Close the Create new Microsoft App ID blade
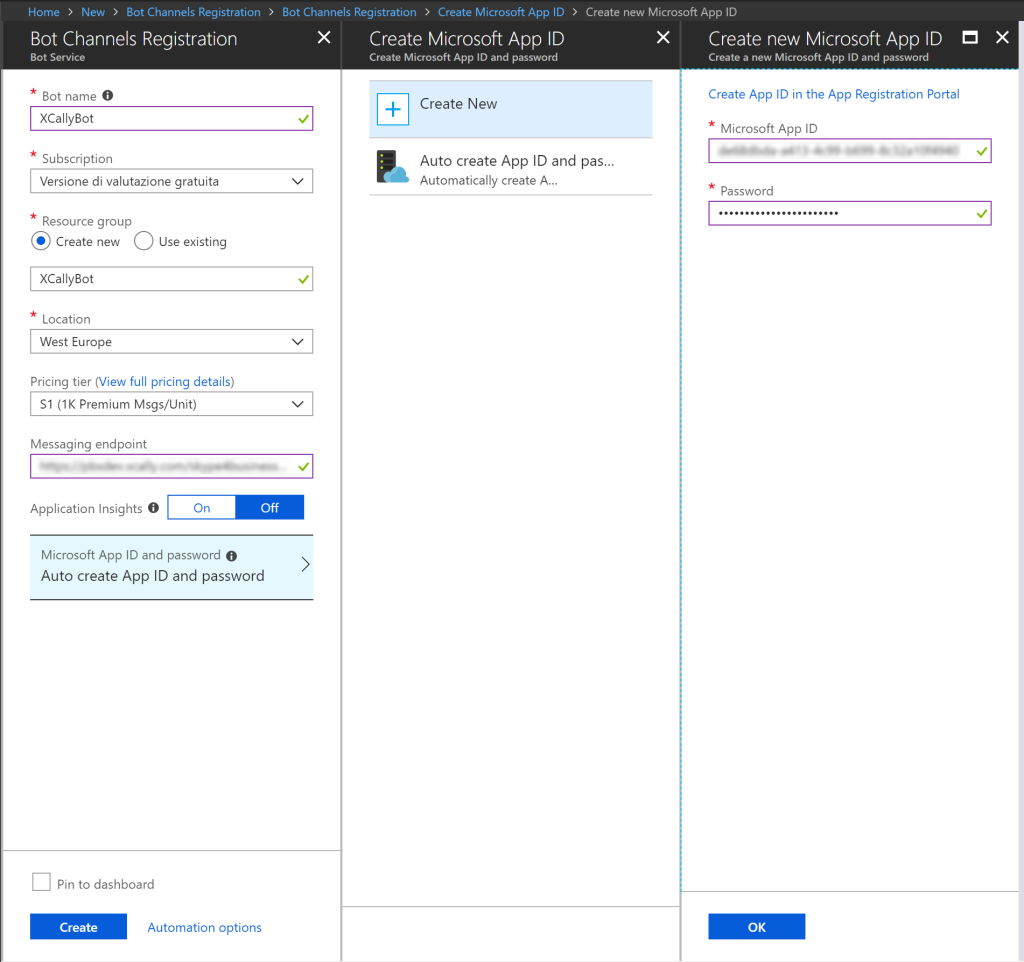 [x=1002, y=37]
